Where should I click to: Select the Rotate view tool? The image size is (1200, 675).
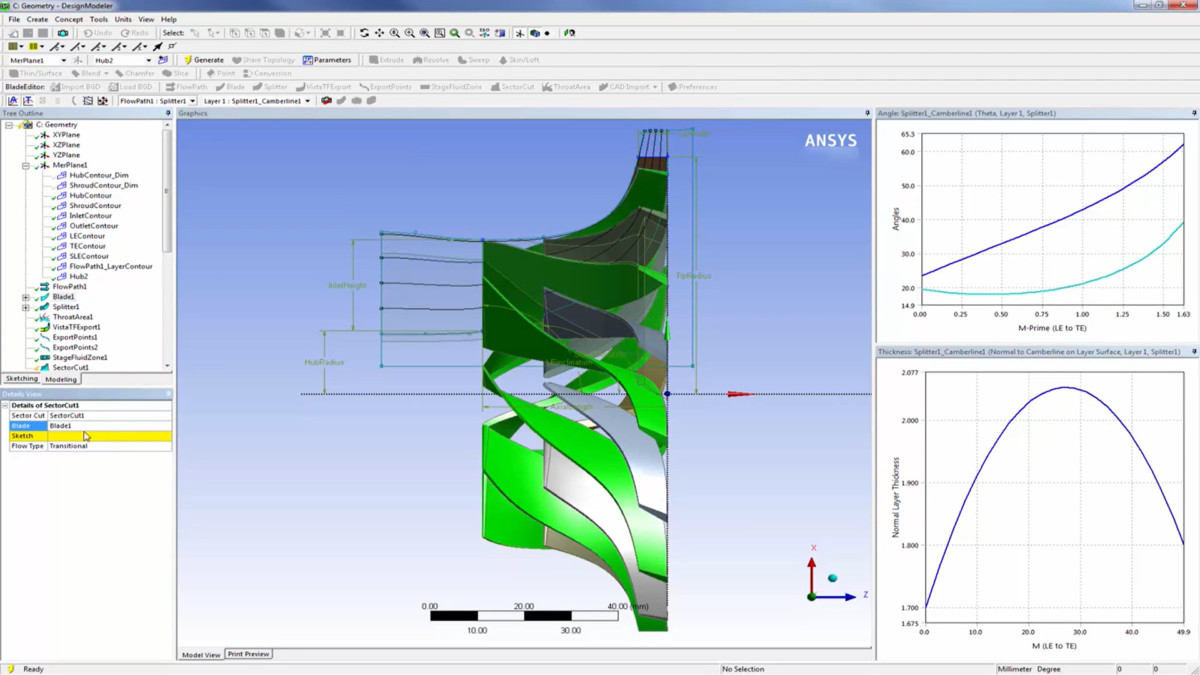pos(364,33)
